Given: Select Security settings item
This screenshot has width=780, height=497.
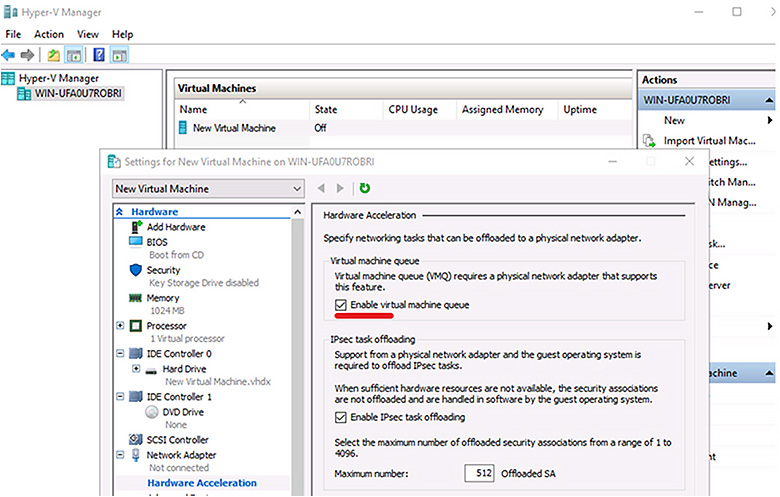Looking at the screenshot, I should click(163, 270).
